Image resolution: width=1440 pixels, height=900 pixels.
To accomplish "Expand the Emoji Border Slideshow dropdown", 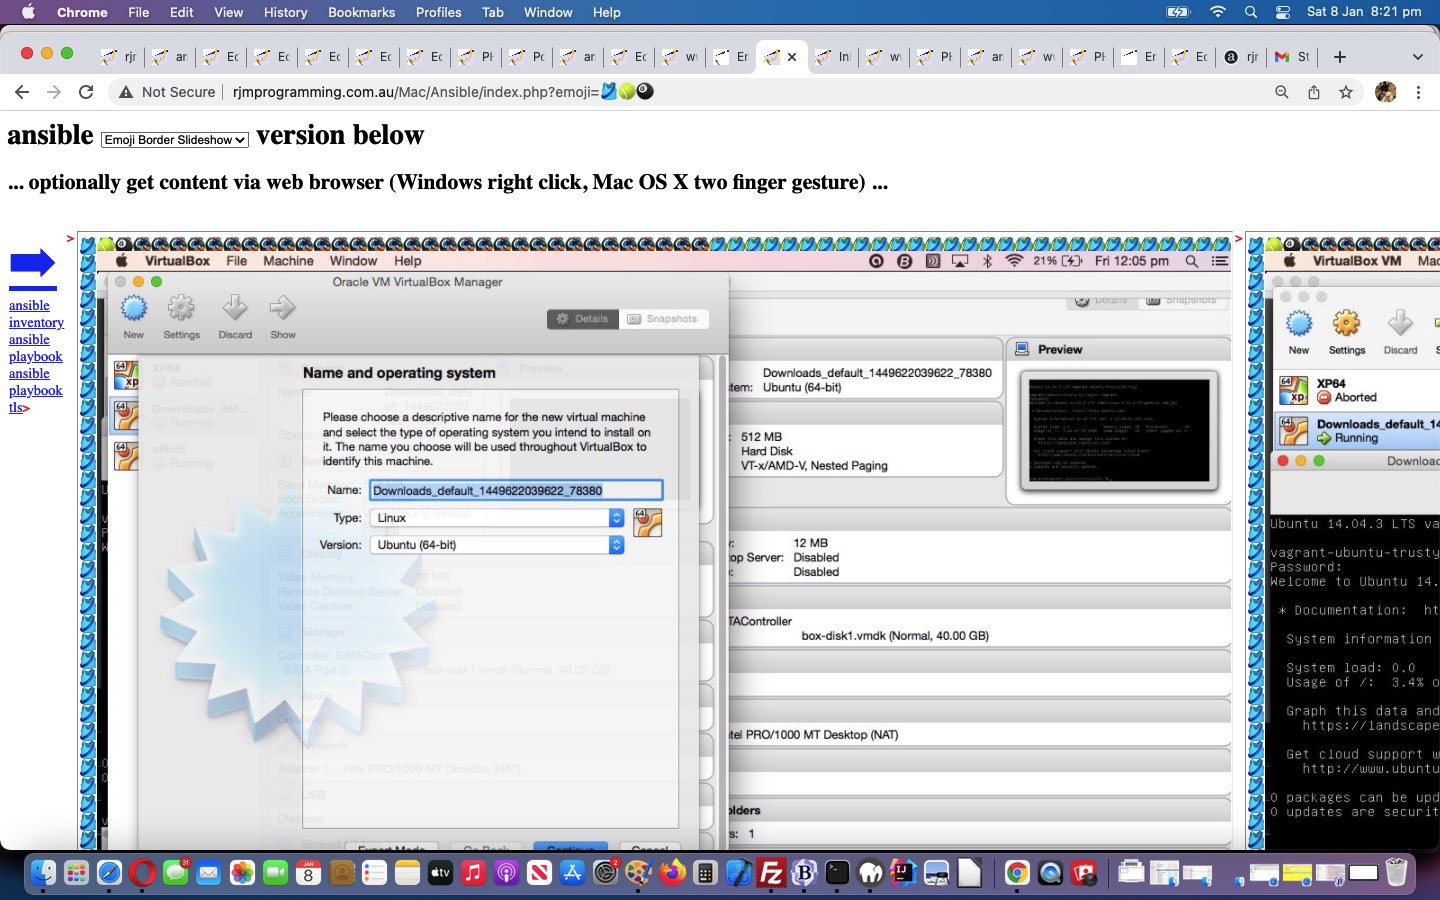I will [x=175, y=140].
